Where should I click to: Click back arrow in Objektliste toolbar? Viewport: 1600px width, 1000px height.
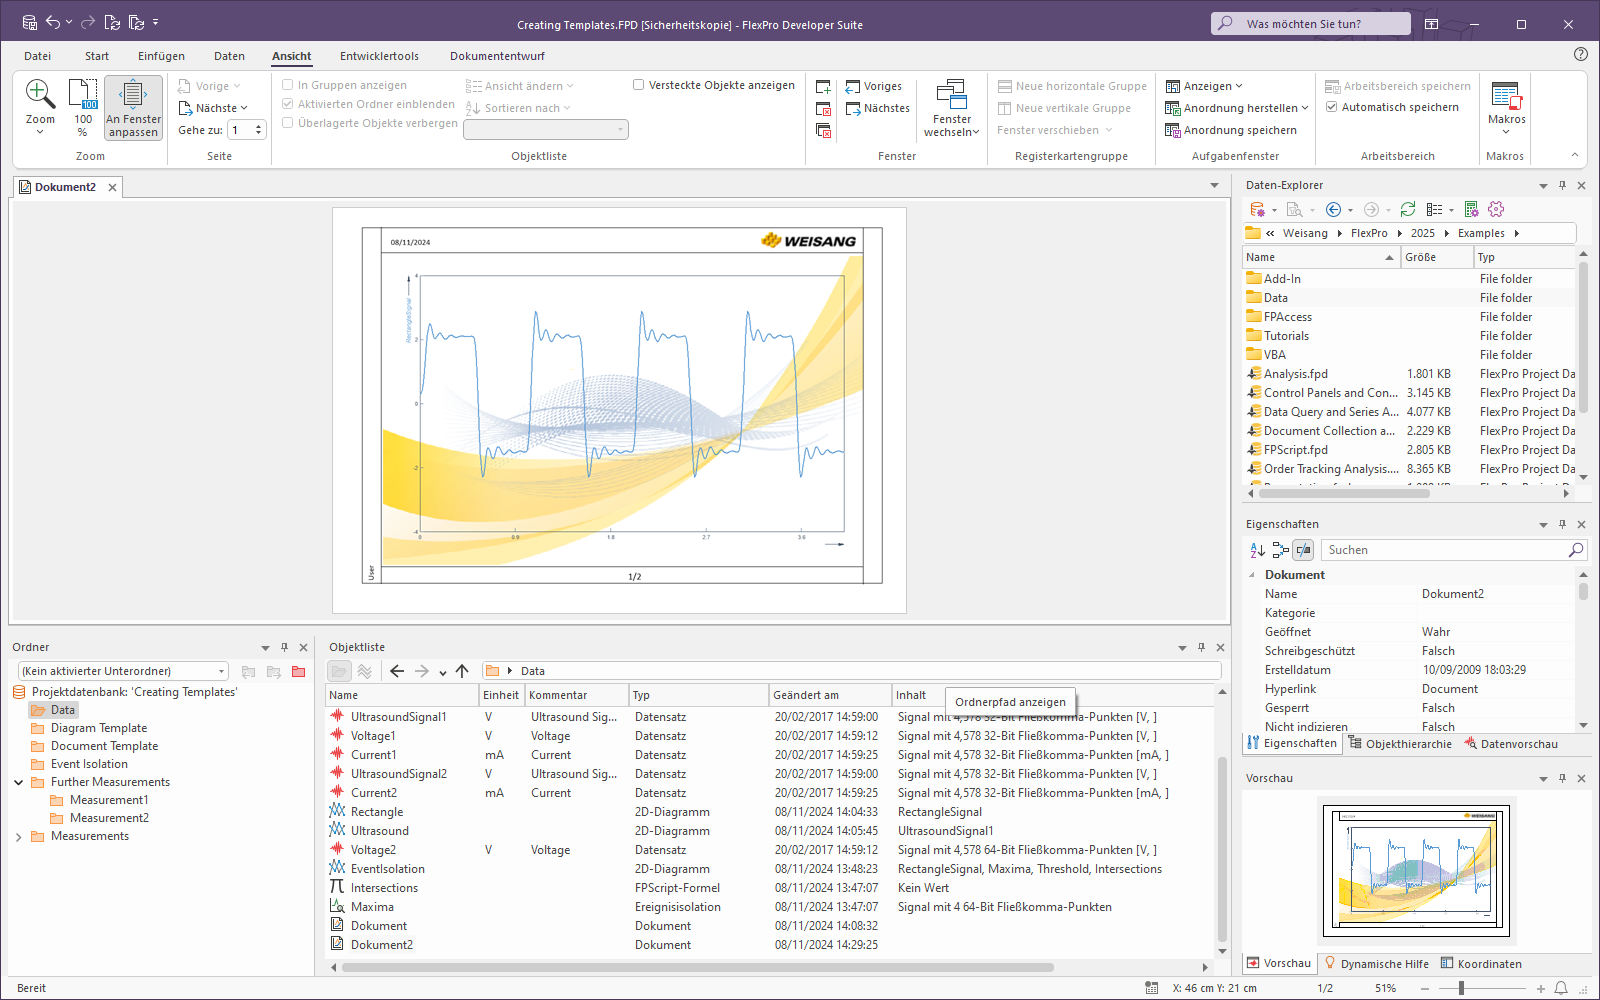tap(397, 671)
